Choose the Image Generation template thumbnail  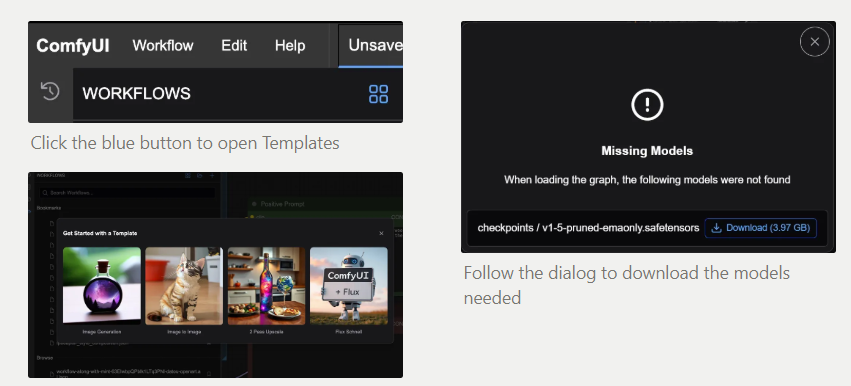click(102, 286)
